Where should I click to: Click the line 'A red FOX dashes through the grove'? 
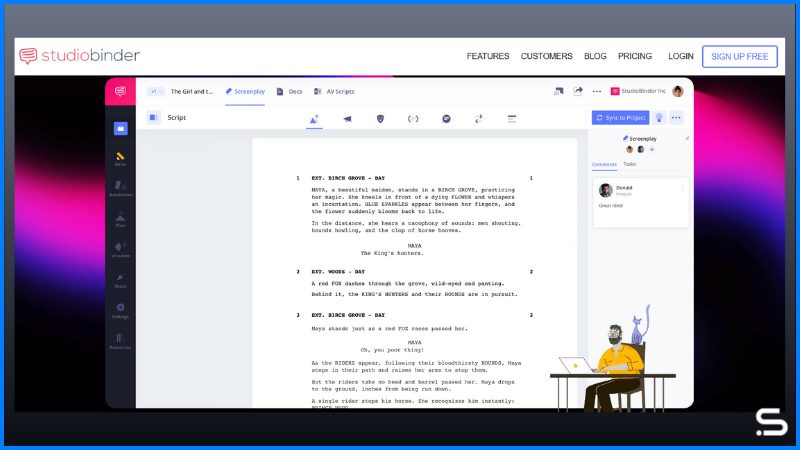pyautogui.click(x=408, y=284)
